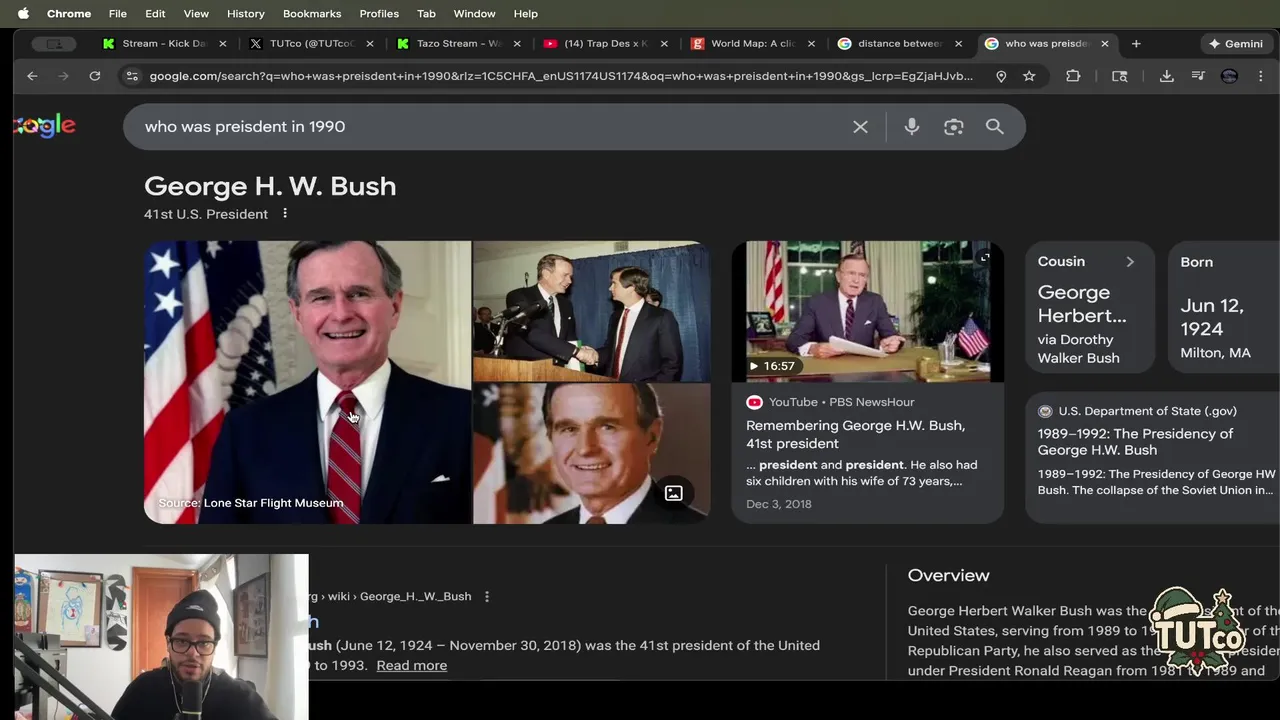Open the Window menu

(474, 14)
